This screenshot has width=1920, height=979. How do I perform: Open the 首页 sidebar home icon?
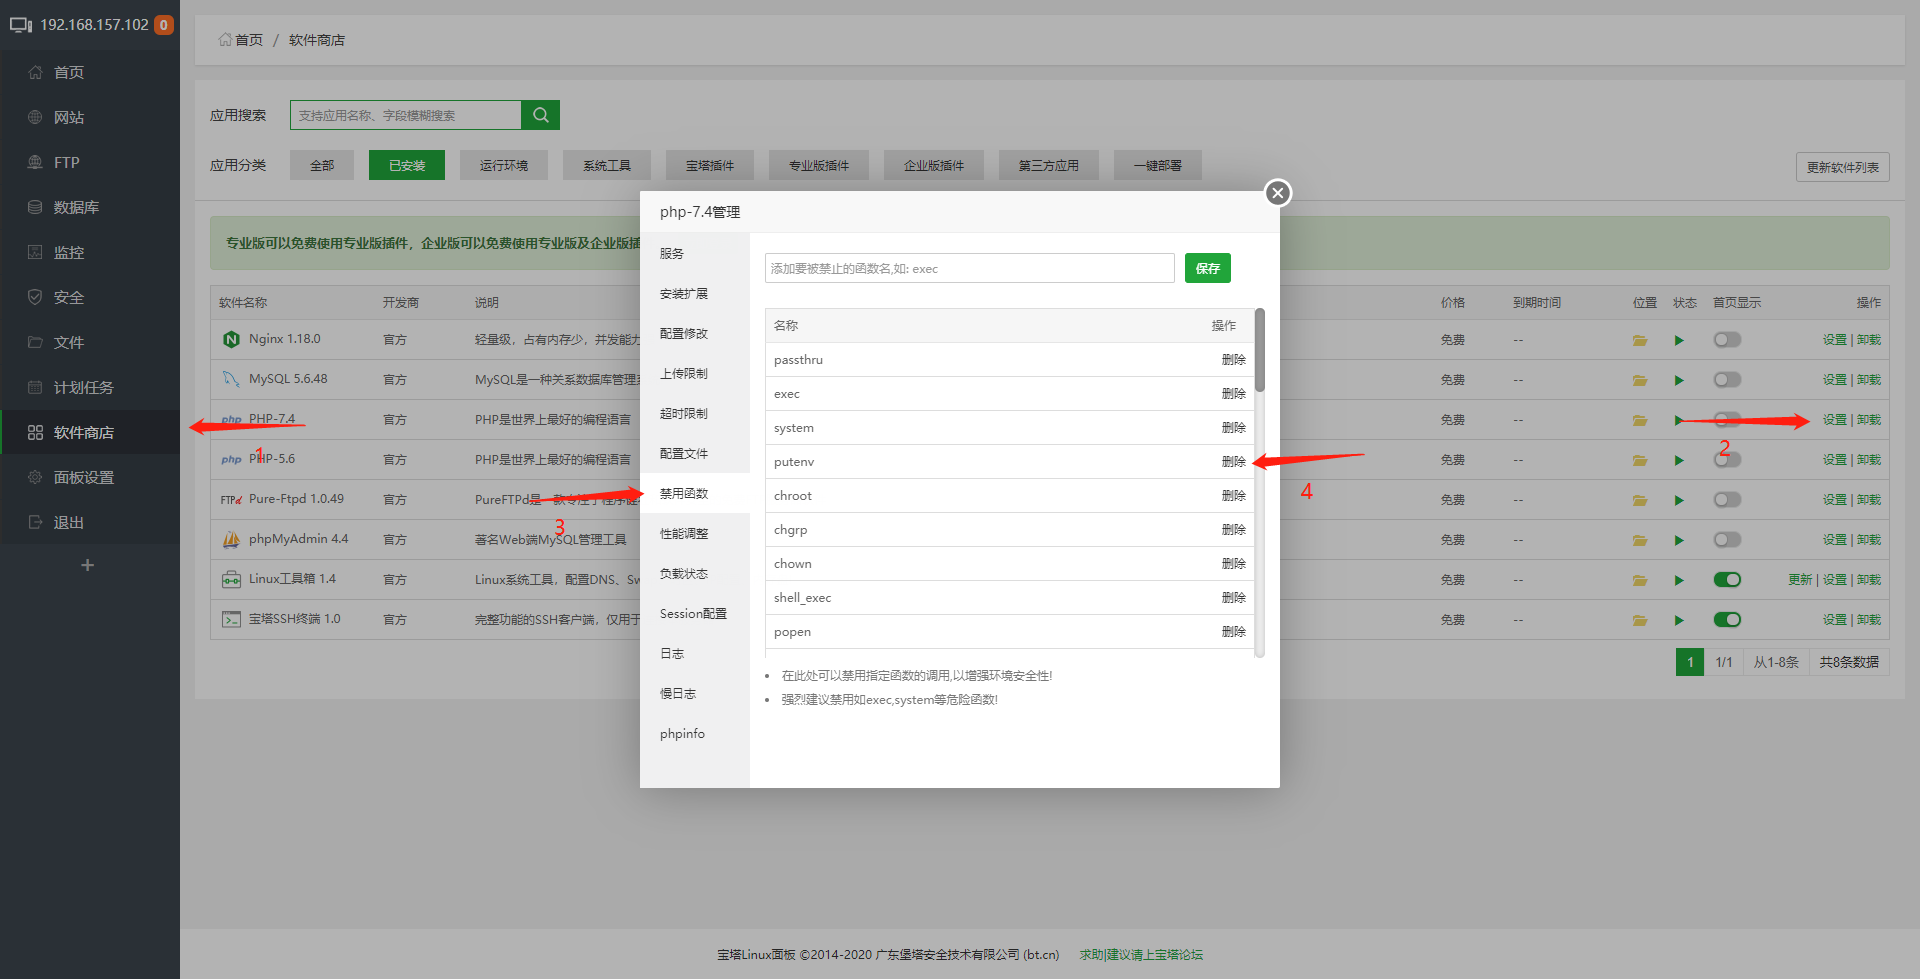click(35, 72)
